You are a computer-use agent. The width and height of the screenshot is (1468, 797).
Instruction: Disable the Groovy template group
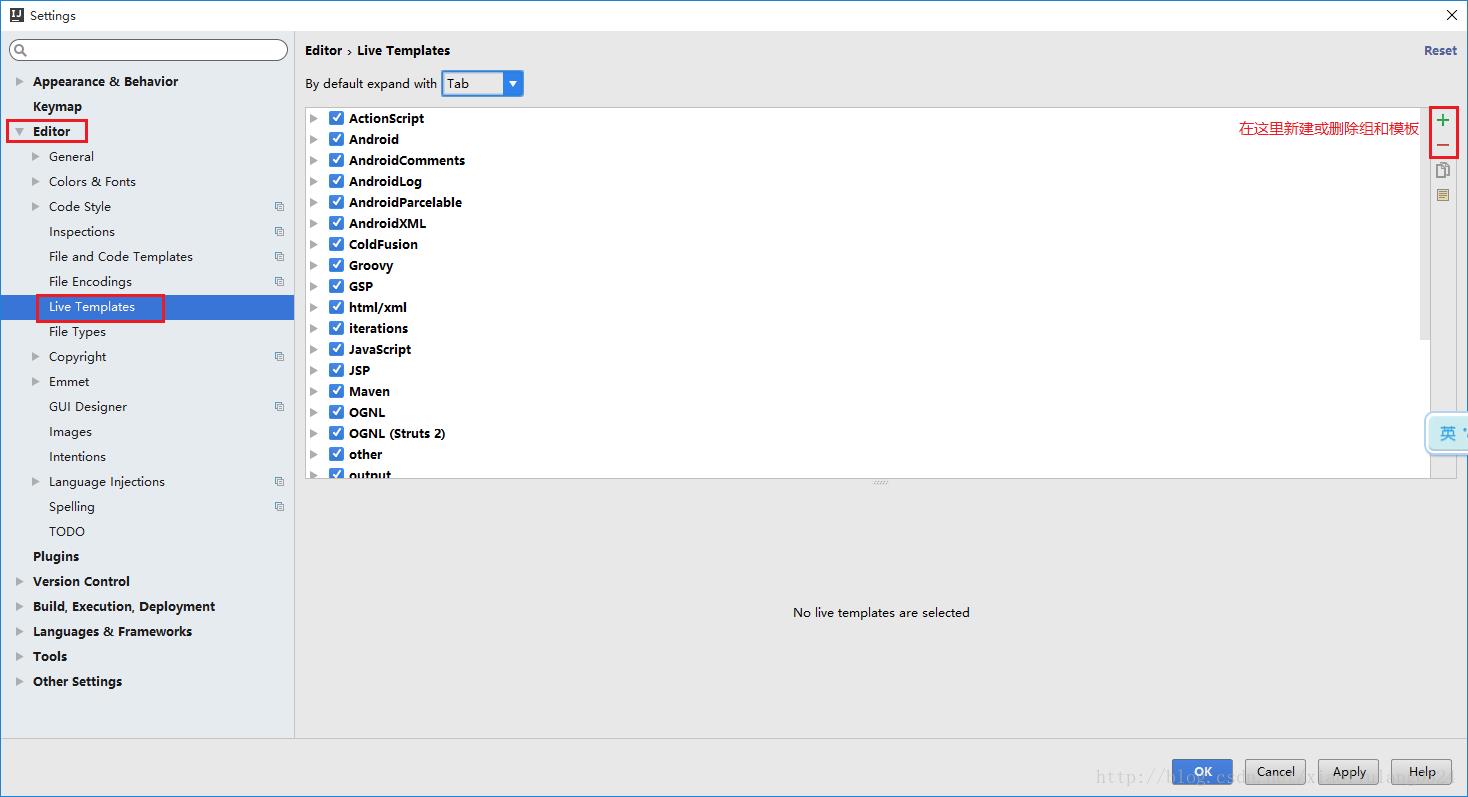tap(336, 265)
